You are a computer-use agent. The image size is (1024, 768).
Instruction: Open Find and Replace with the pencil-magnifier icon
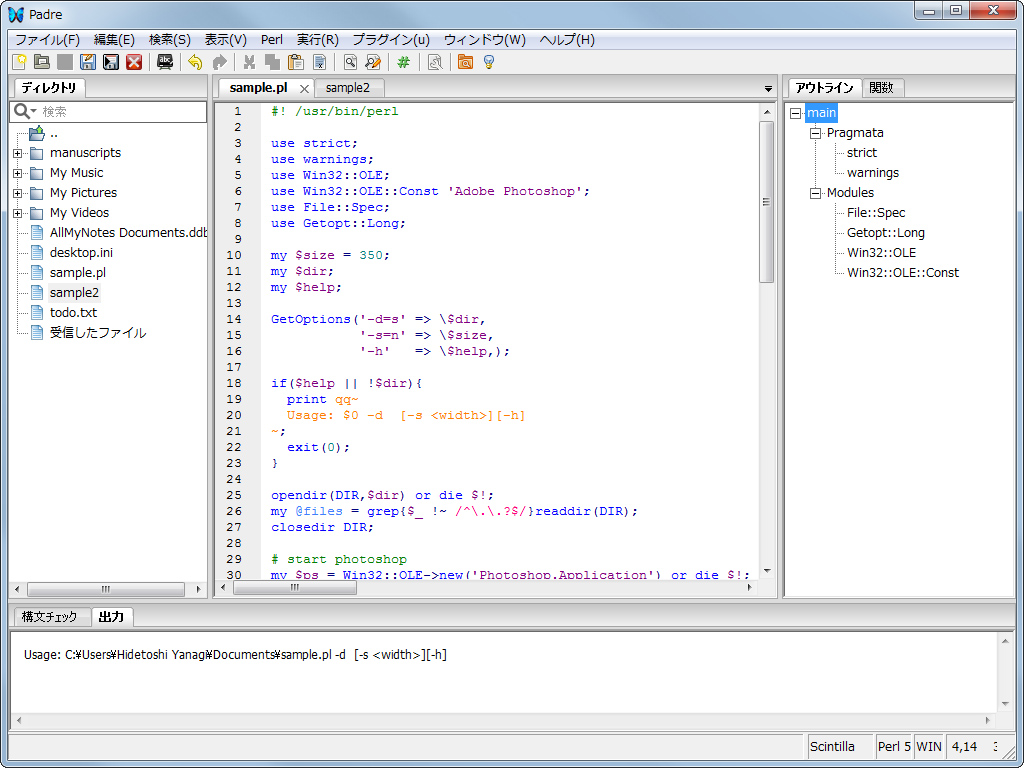(372, 62)
